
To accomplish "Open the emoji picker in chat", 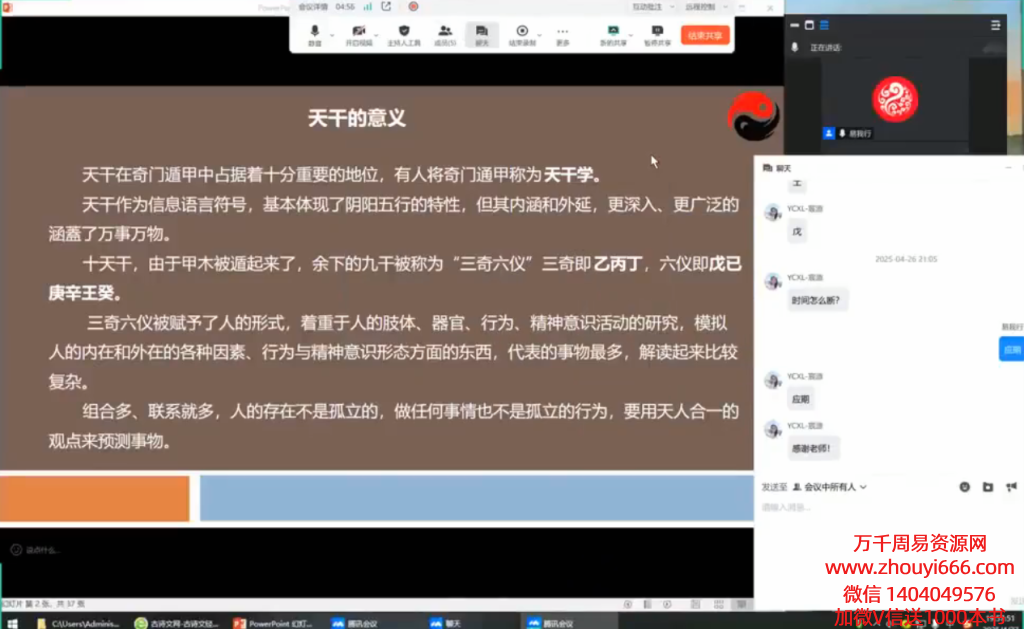I will 965,487.
